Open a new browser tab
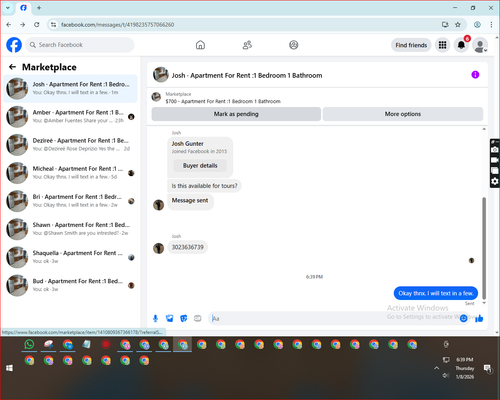Viewport: 500px width, 400px height. pos(39,8)
